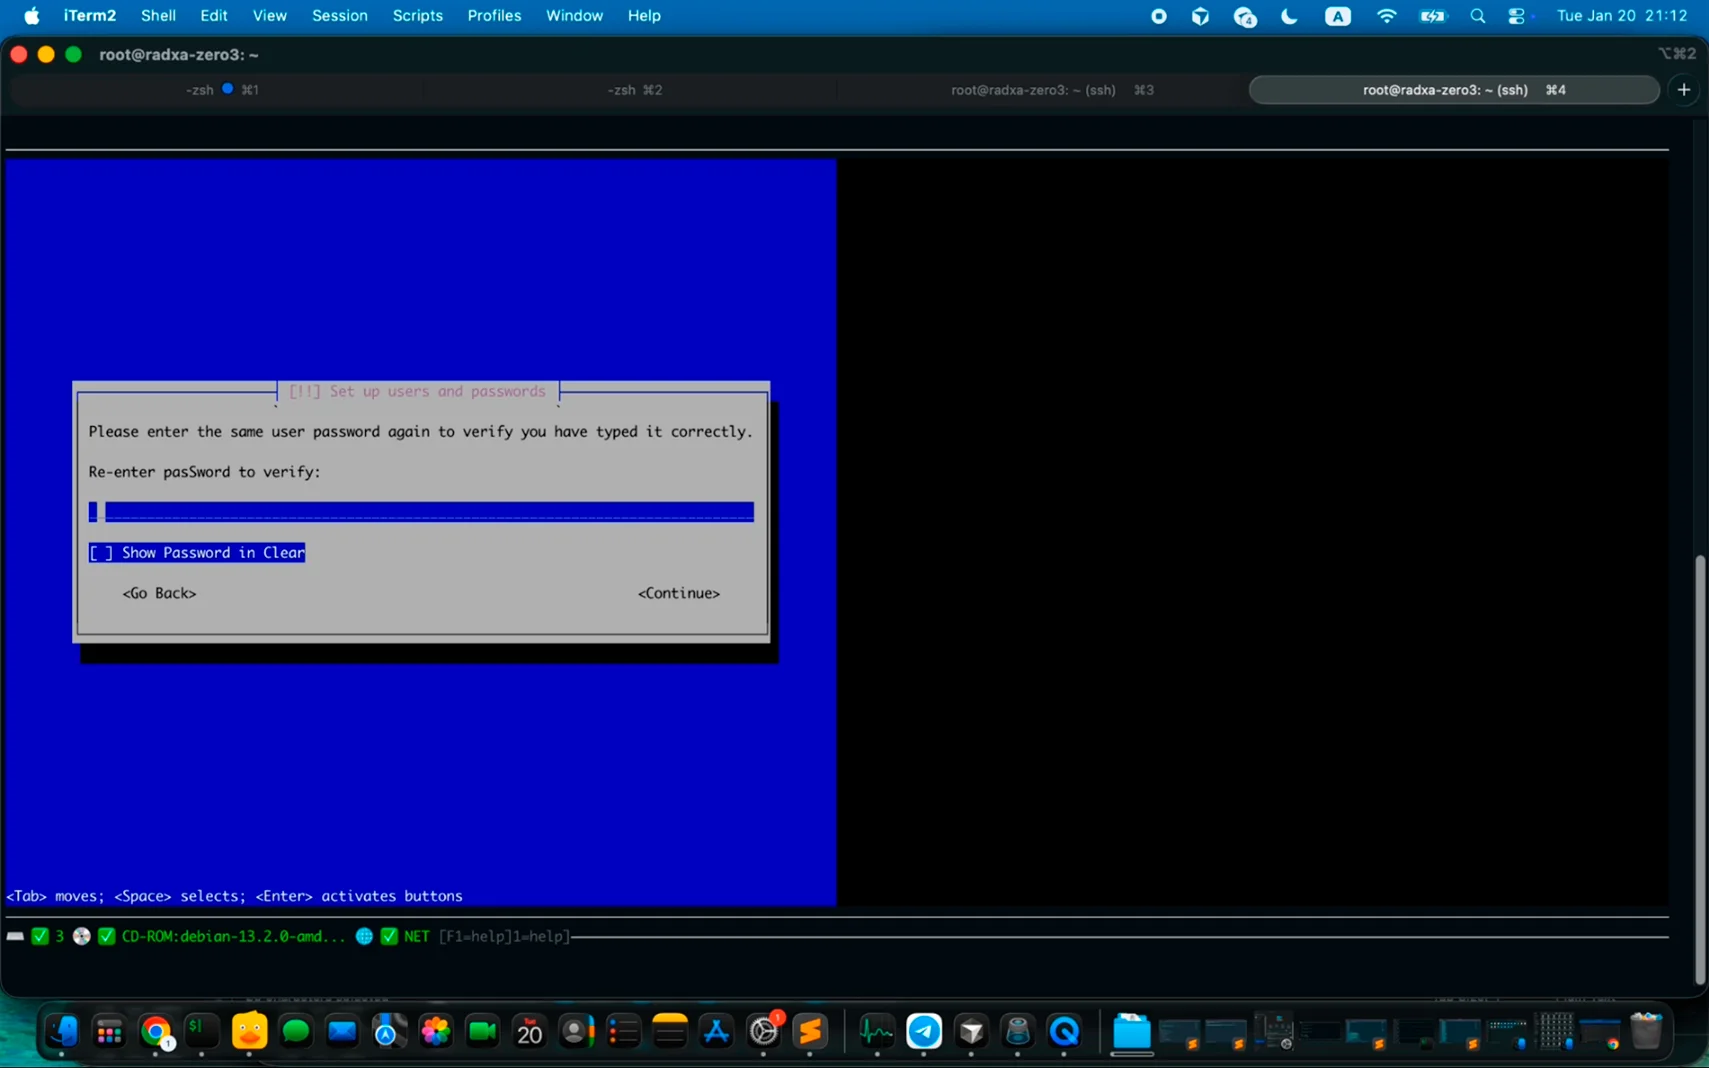
Task: Activate the Continue button in installer
Action: click(679, 592)
